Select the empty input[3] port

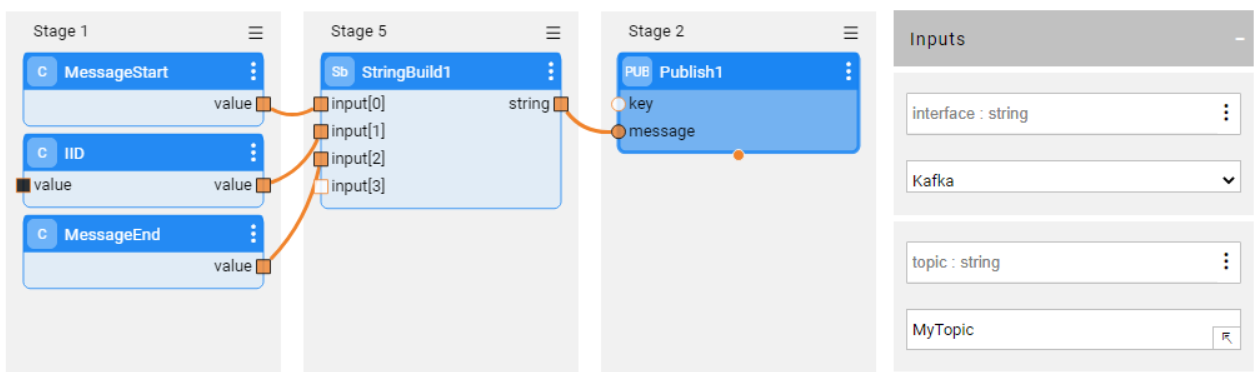[x=321, y=186]
